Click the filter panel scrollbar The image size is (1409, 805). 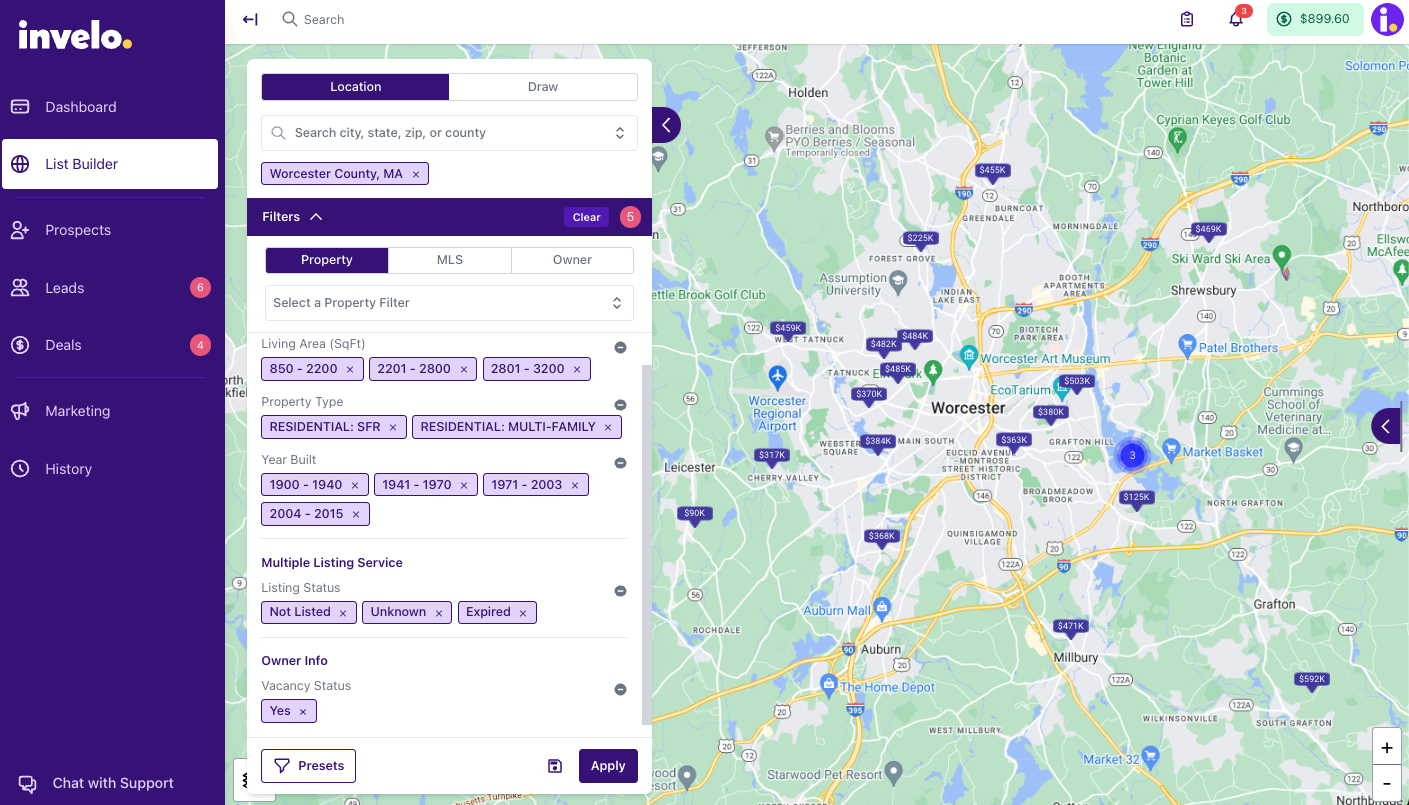click(x=646, y=545)
